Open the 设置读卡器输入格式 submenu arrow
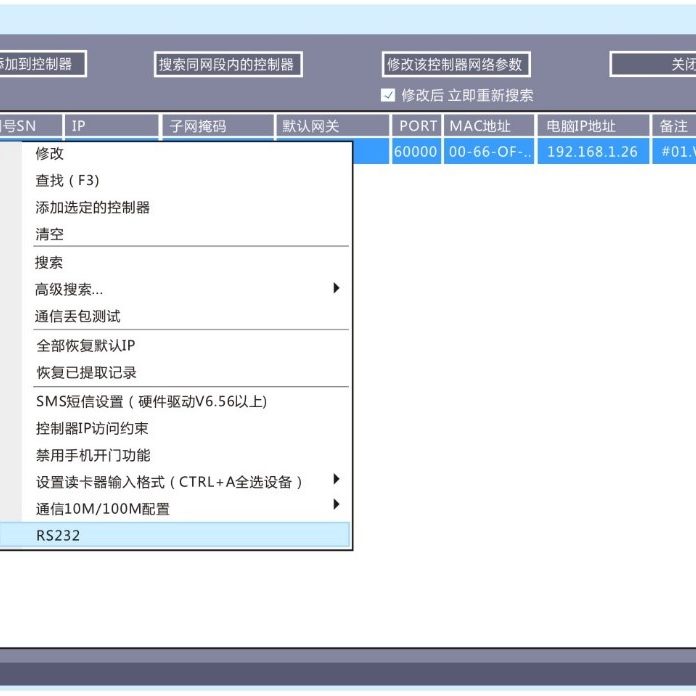Viewport: 696px width, 696px height. click(x=336, y=480)
